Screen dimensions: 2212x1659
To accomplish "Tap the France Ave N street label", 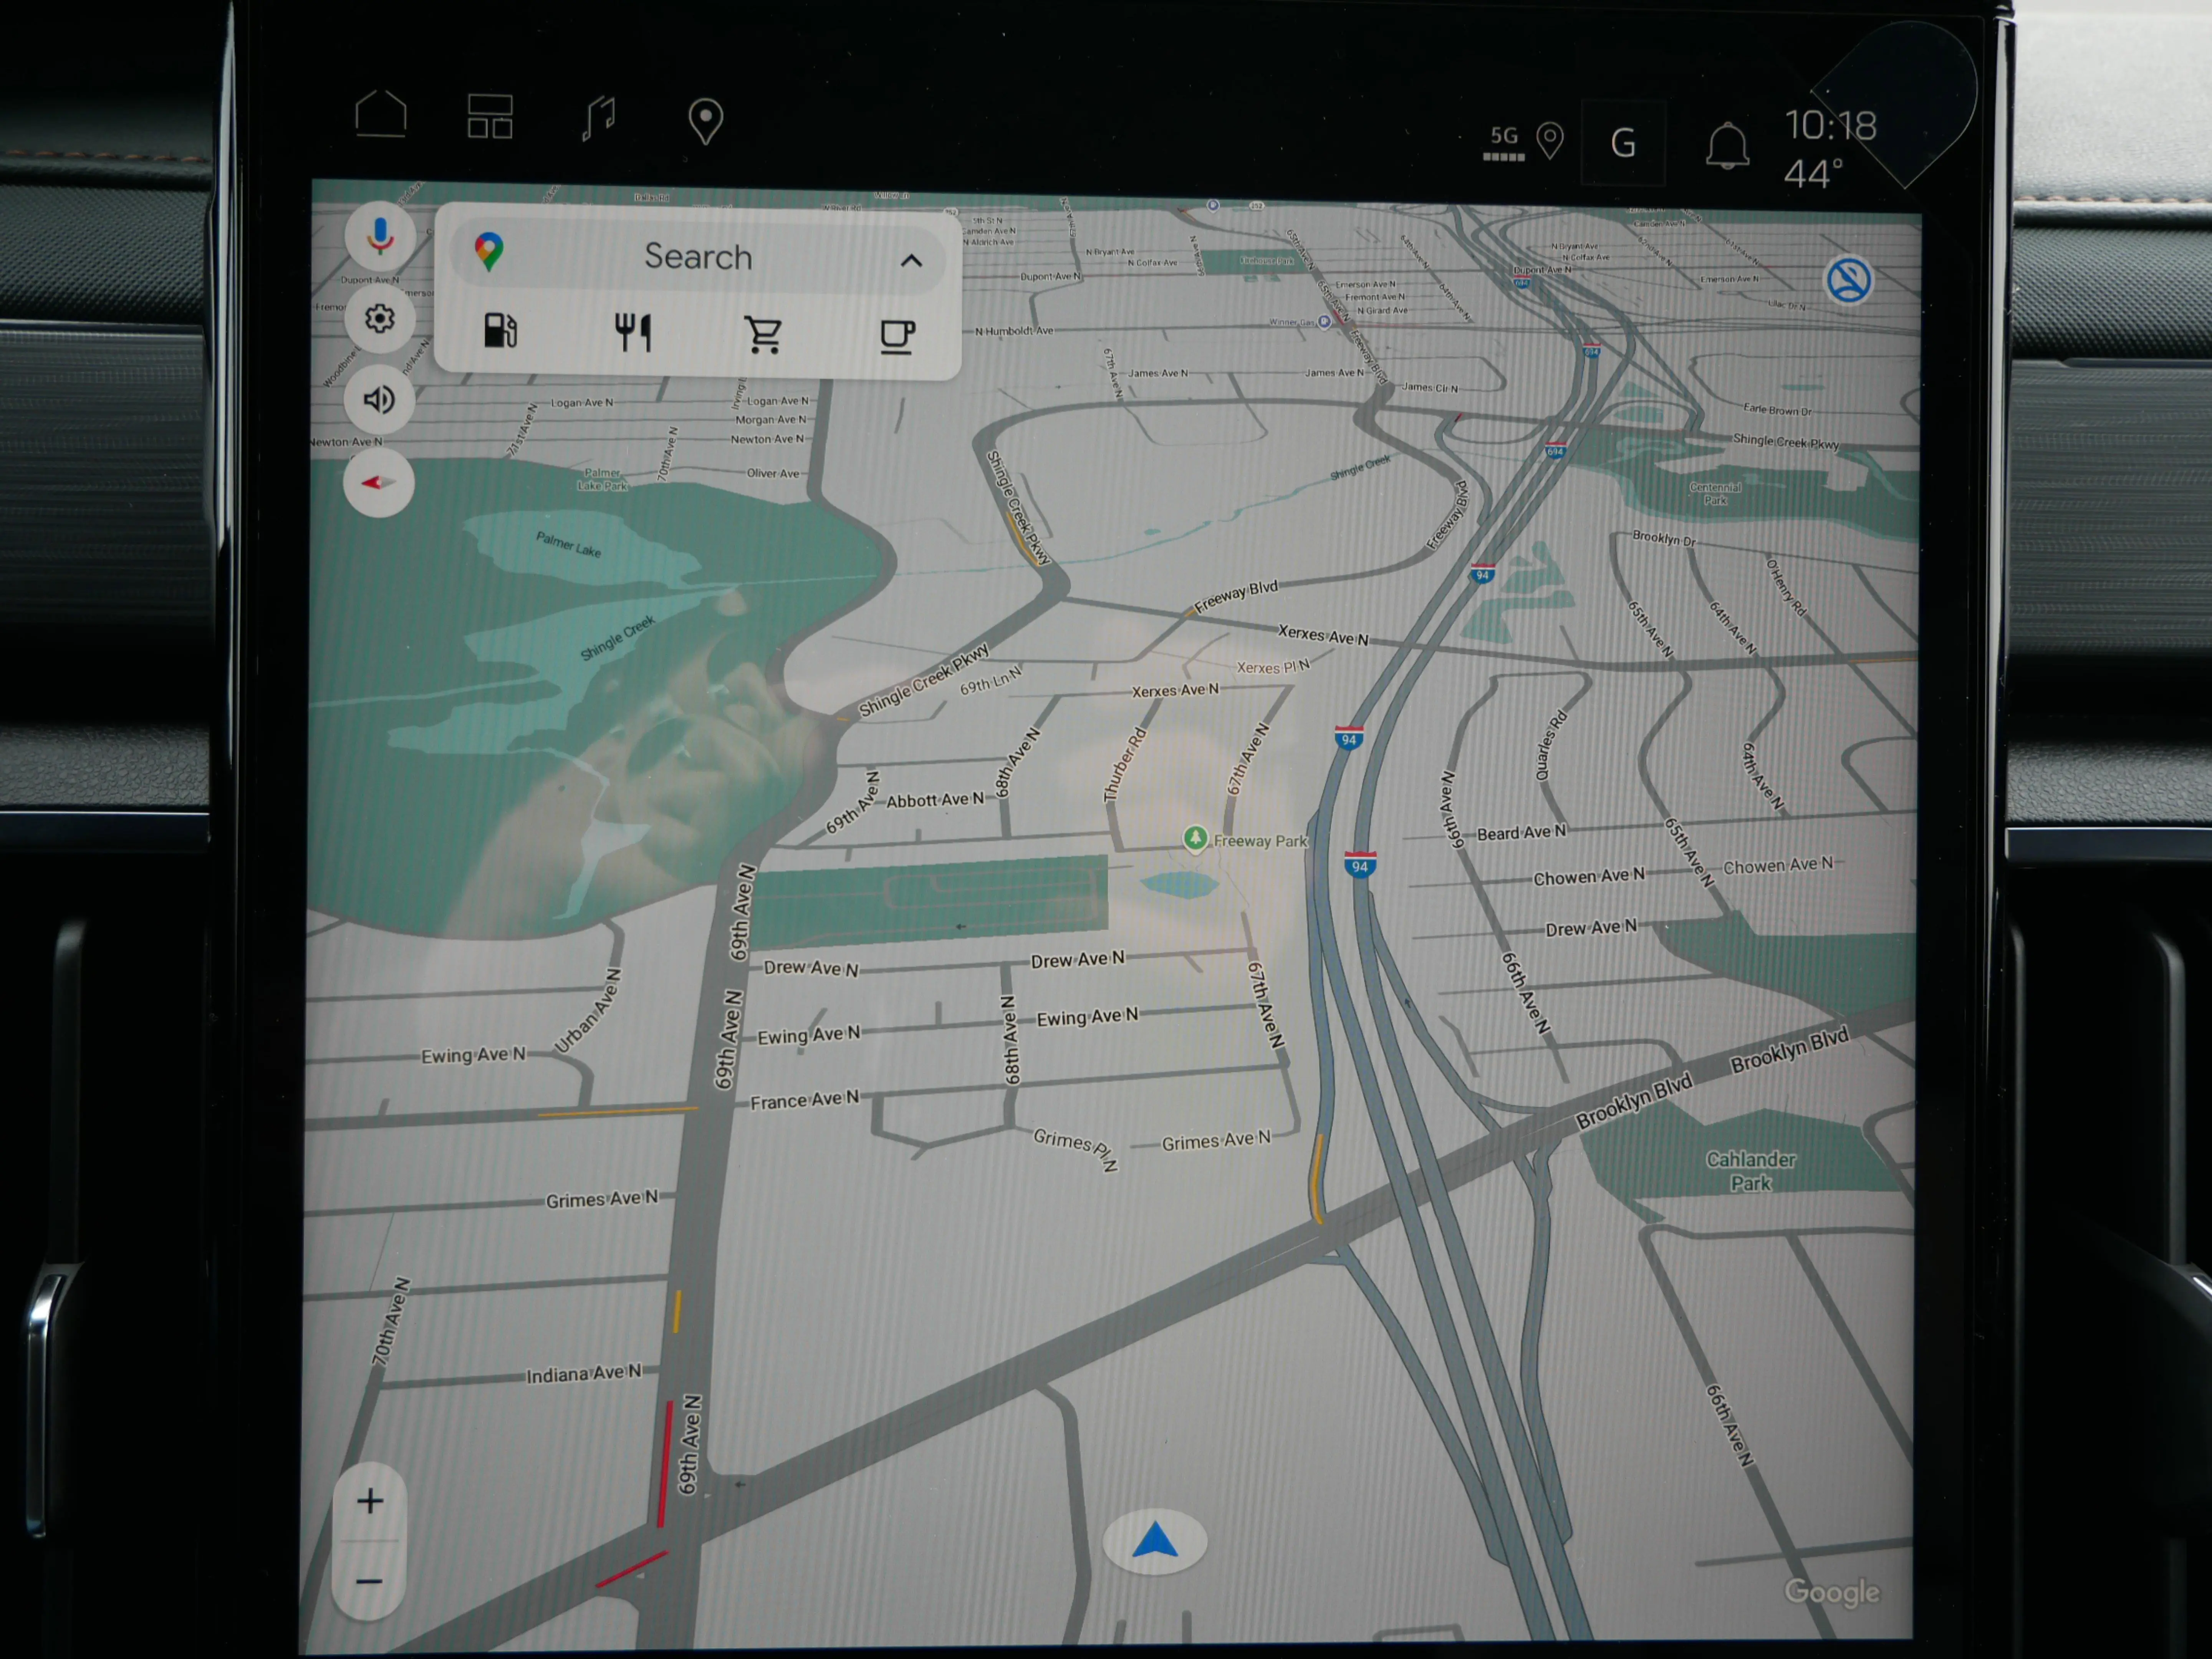I will (x=805, y=1100).
